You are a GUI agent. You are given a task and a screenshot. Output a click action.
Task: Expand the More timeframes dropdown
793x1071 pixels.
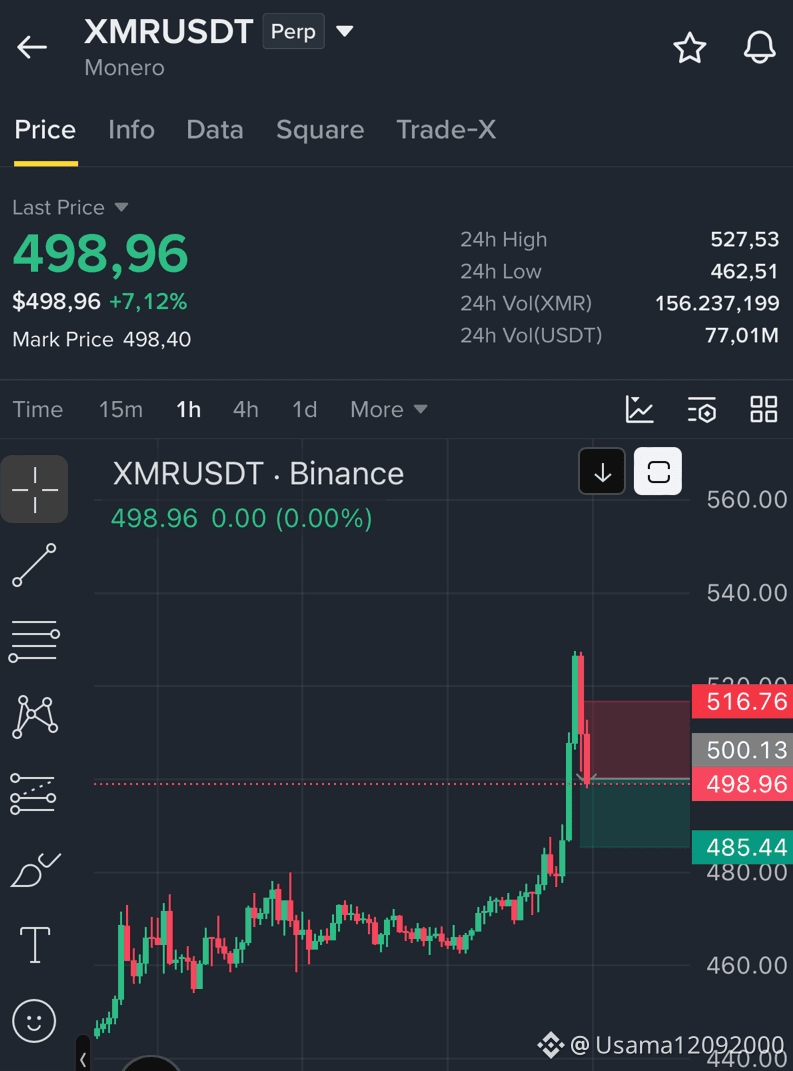click(389, 409)
